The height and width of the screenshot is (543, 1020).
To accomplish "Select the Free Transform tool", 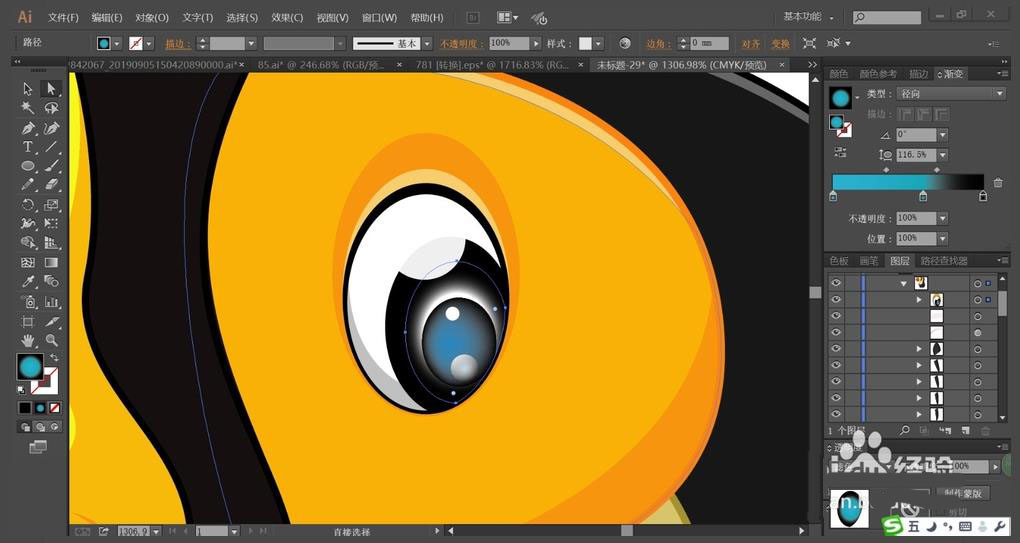I will (x=51, y=224).
